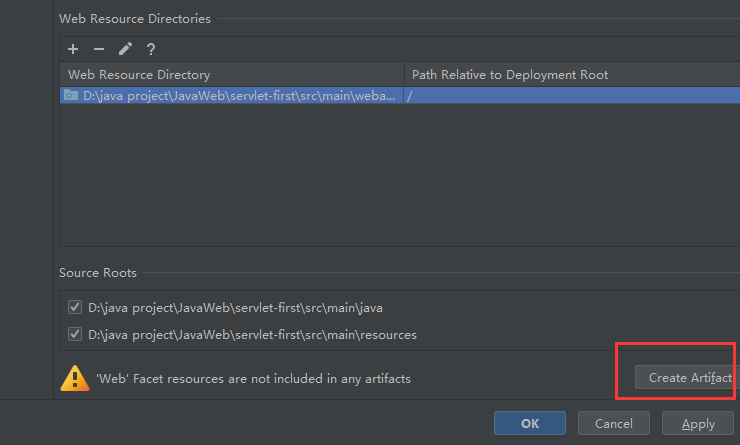740x445 pixels.
Task: Click the pencil icon to edit directory
Action: tap(125, 49)
